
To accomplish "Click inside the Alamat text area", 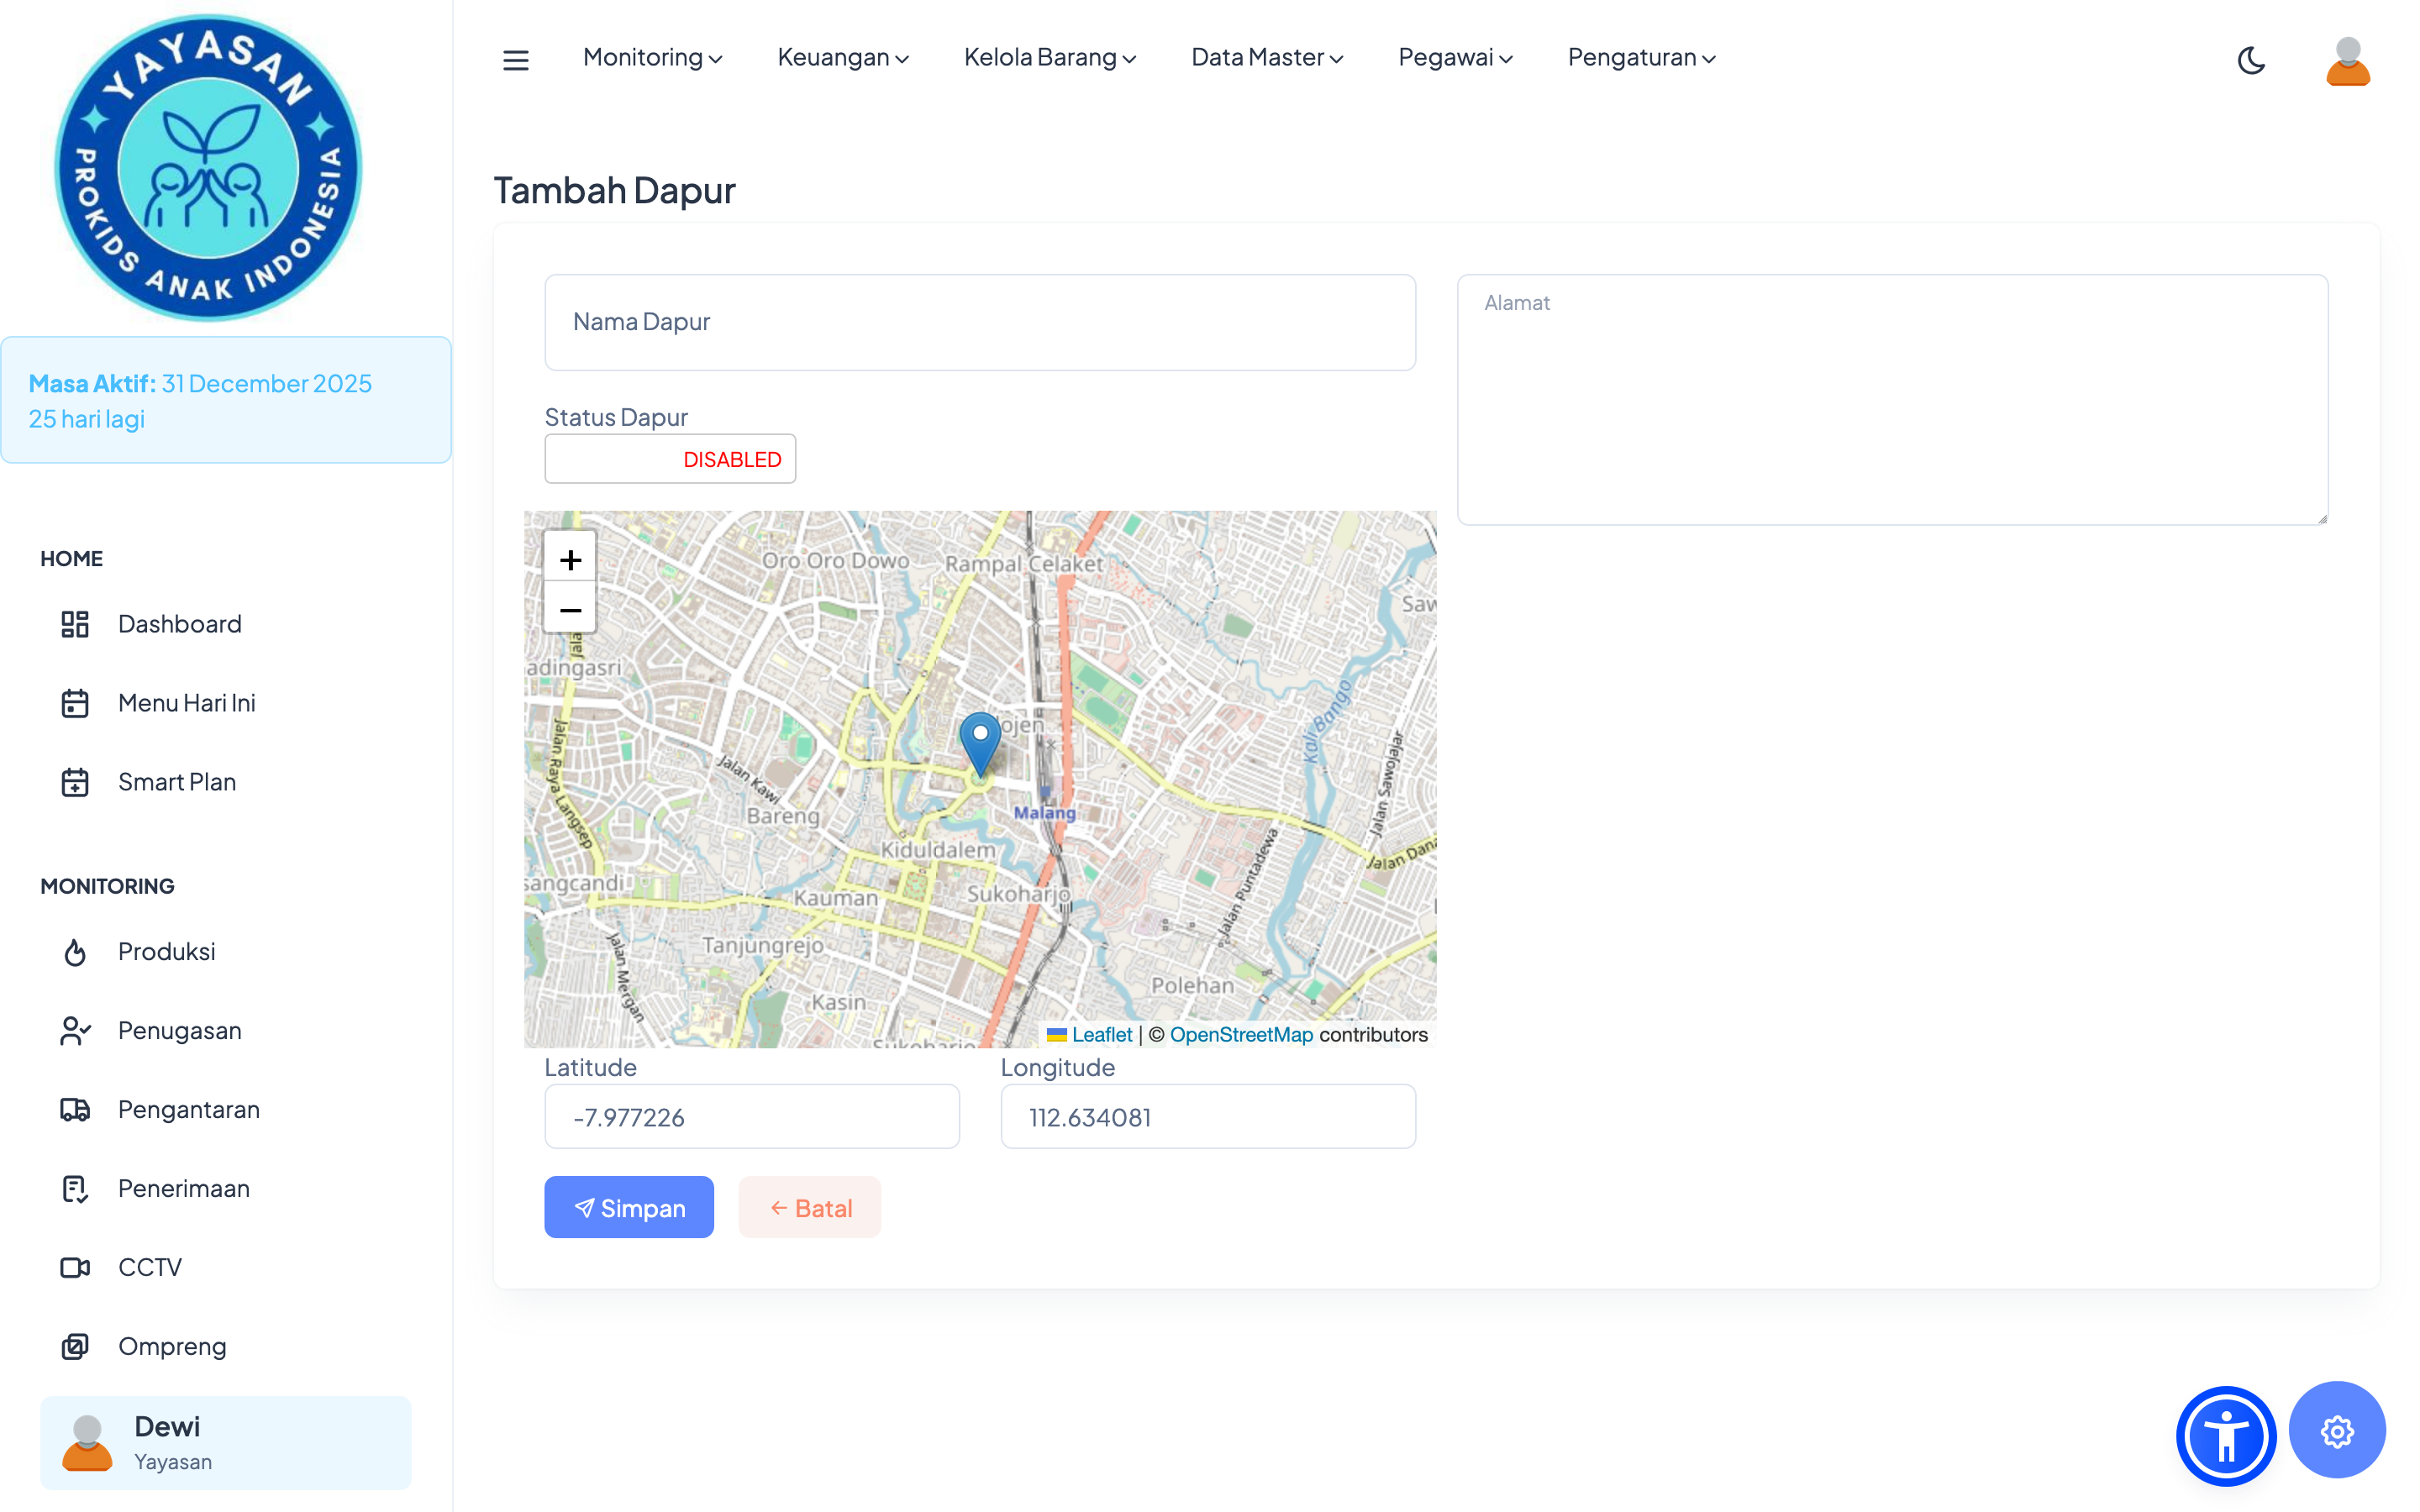I will [1891, 400].
